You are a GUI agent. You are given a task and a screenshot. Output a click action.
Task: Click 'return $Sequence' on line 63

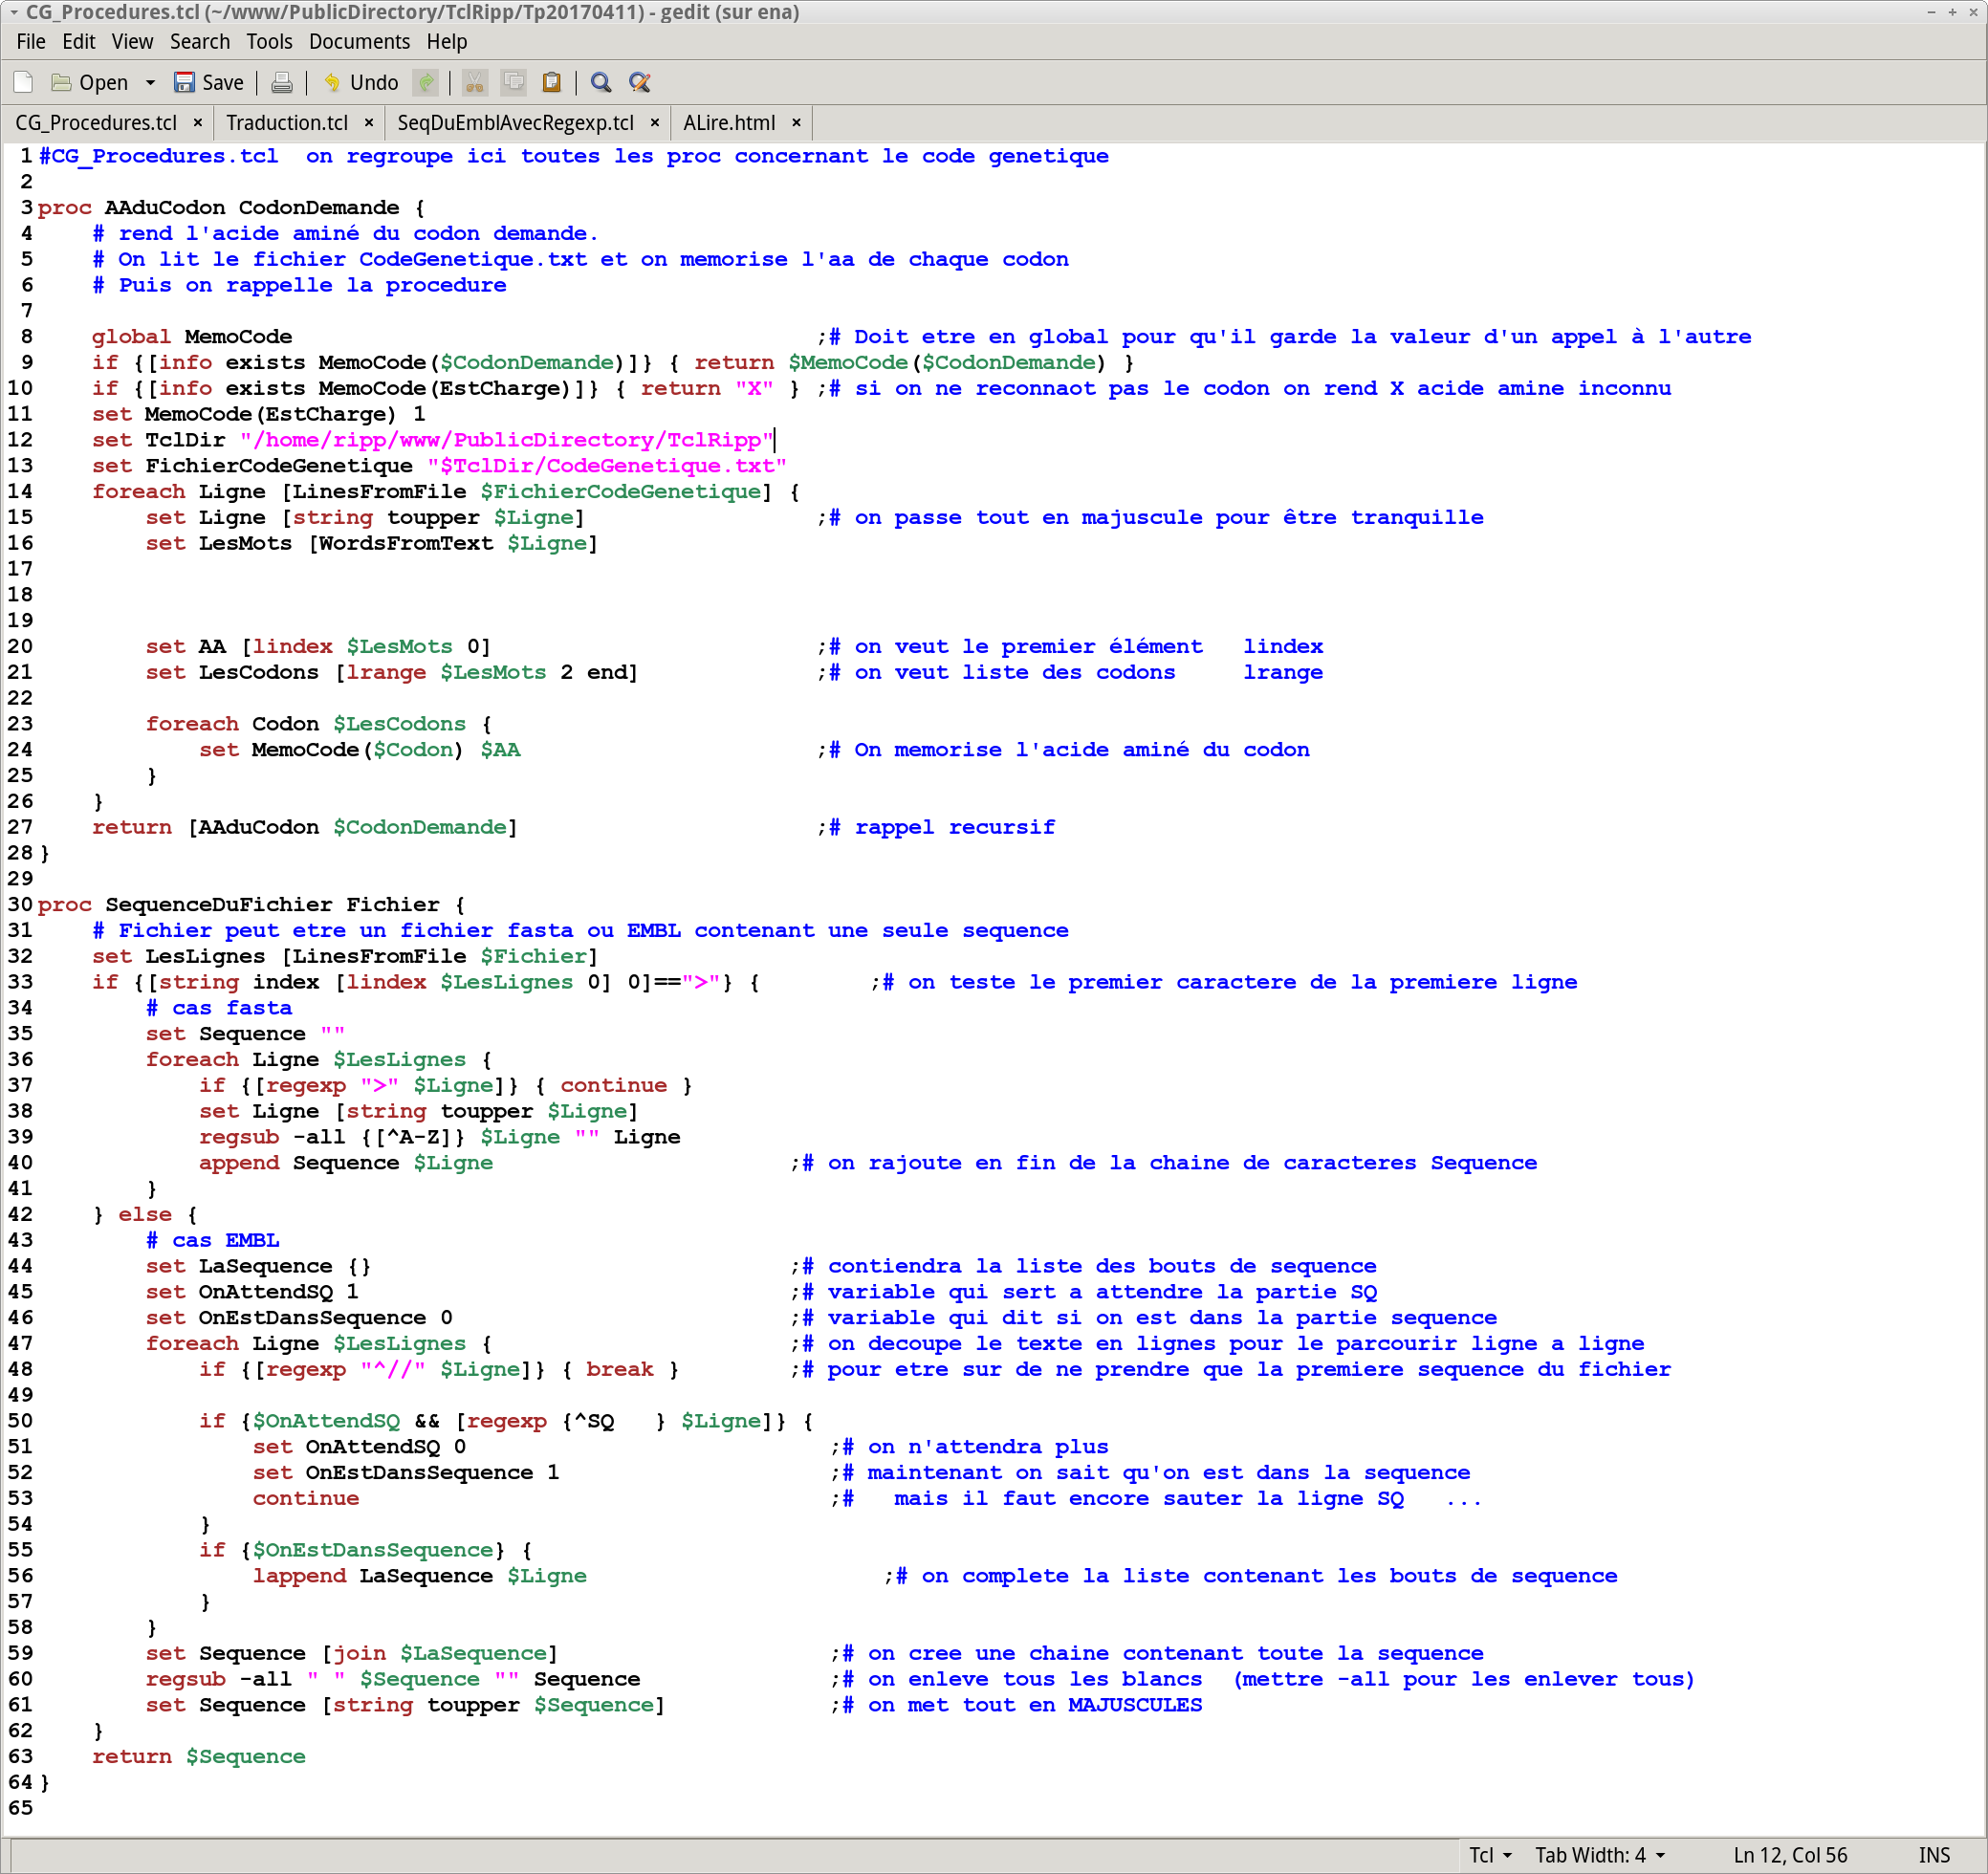tap(199, 1756)
